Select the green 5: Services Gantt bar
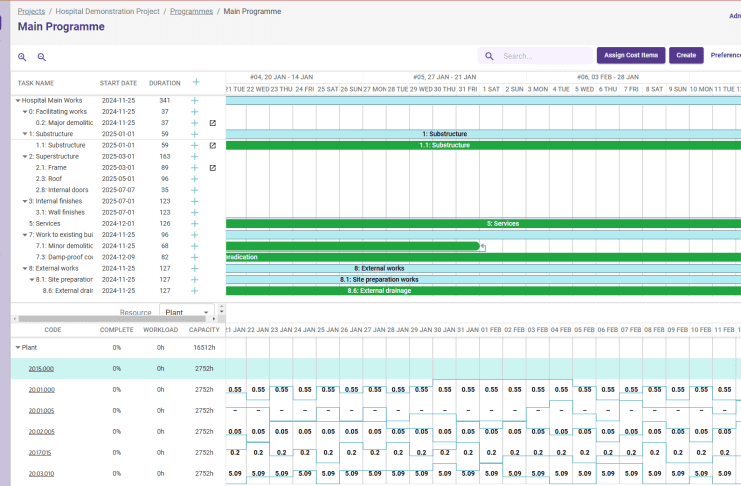The height and width of the screenshot is (486, 741). click(482, 224)
